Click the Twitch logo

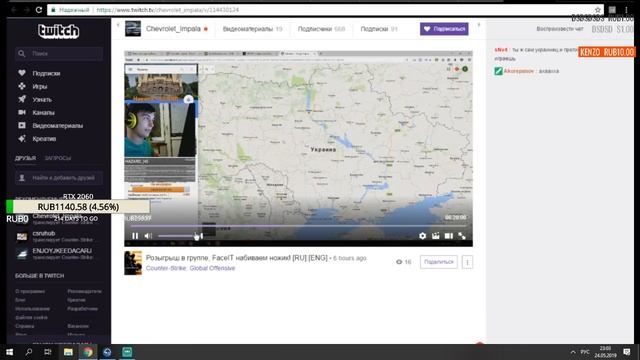(x=58, y=31)
